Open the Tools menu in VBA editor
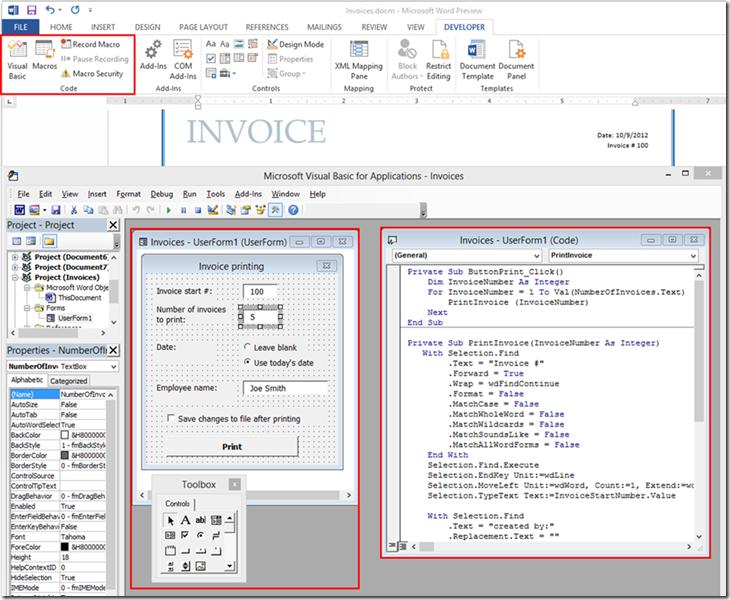Viewport: 730px width, 600px height. 216,194
